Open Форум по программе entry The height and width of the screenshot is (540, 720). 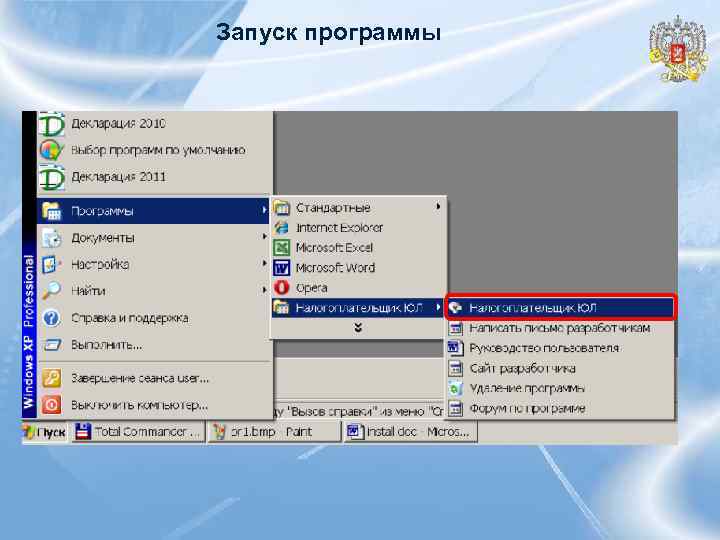point(560,408)
